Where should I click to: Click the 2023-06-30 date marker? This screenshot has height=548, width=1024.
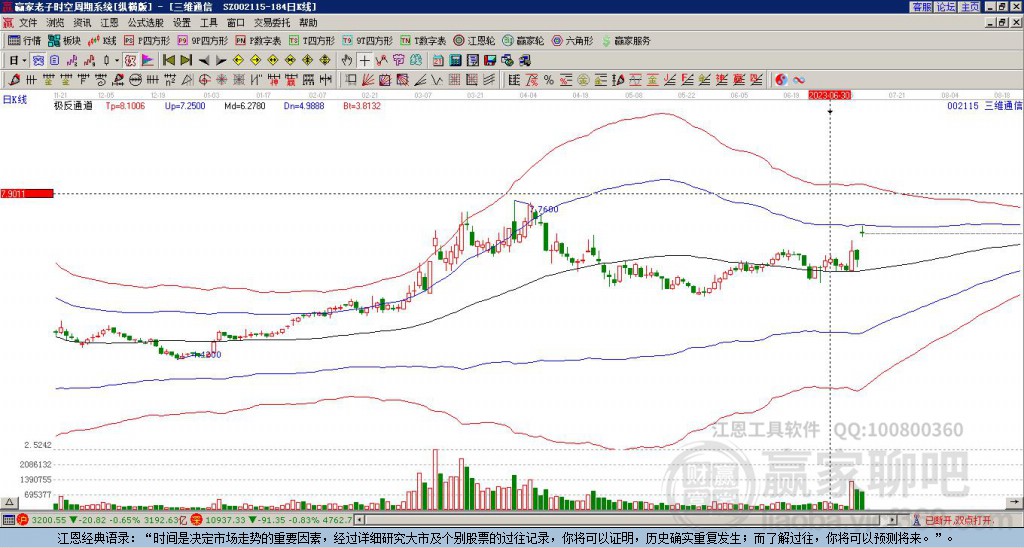(x=829, y=95)
